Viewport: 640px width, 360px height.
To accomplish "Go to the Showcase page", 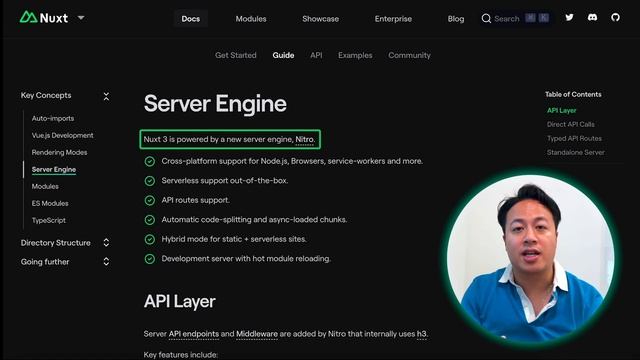I will pyautogui.click(x=320, y=19).
